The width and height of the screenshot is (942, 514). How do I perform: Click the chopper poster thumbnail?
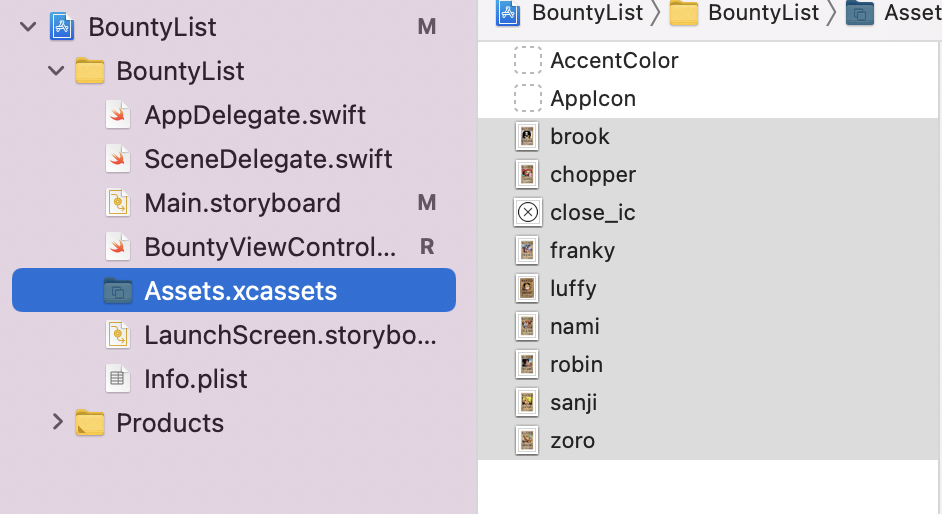click(527, 175)
